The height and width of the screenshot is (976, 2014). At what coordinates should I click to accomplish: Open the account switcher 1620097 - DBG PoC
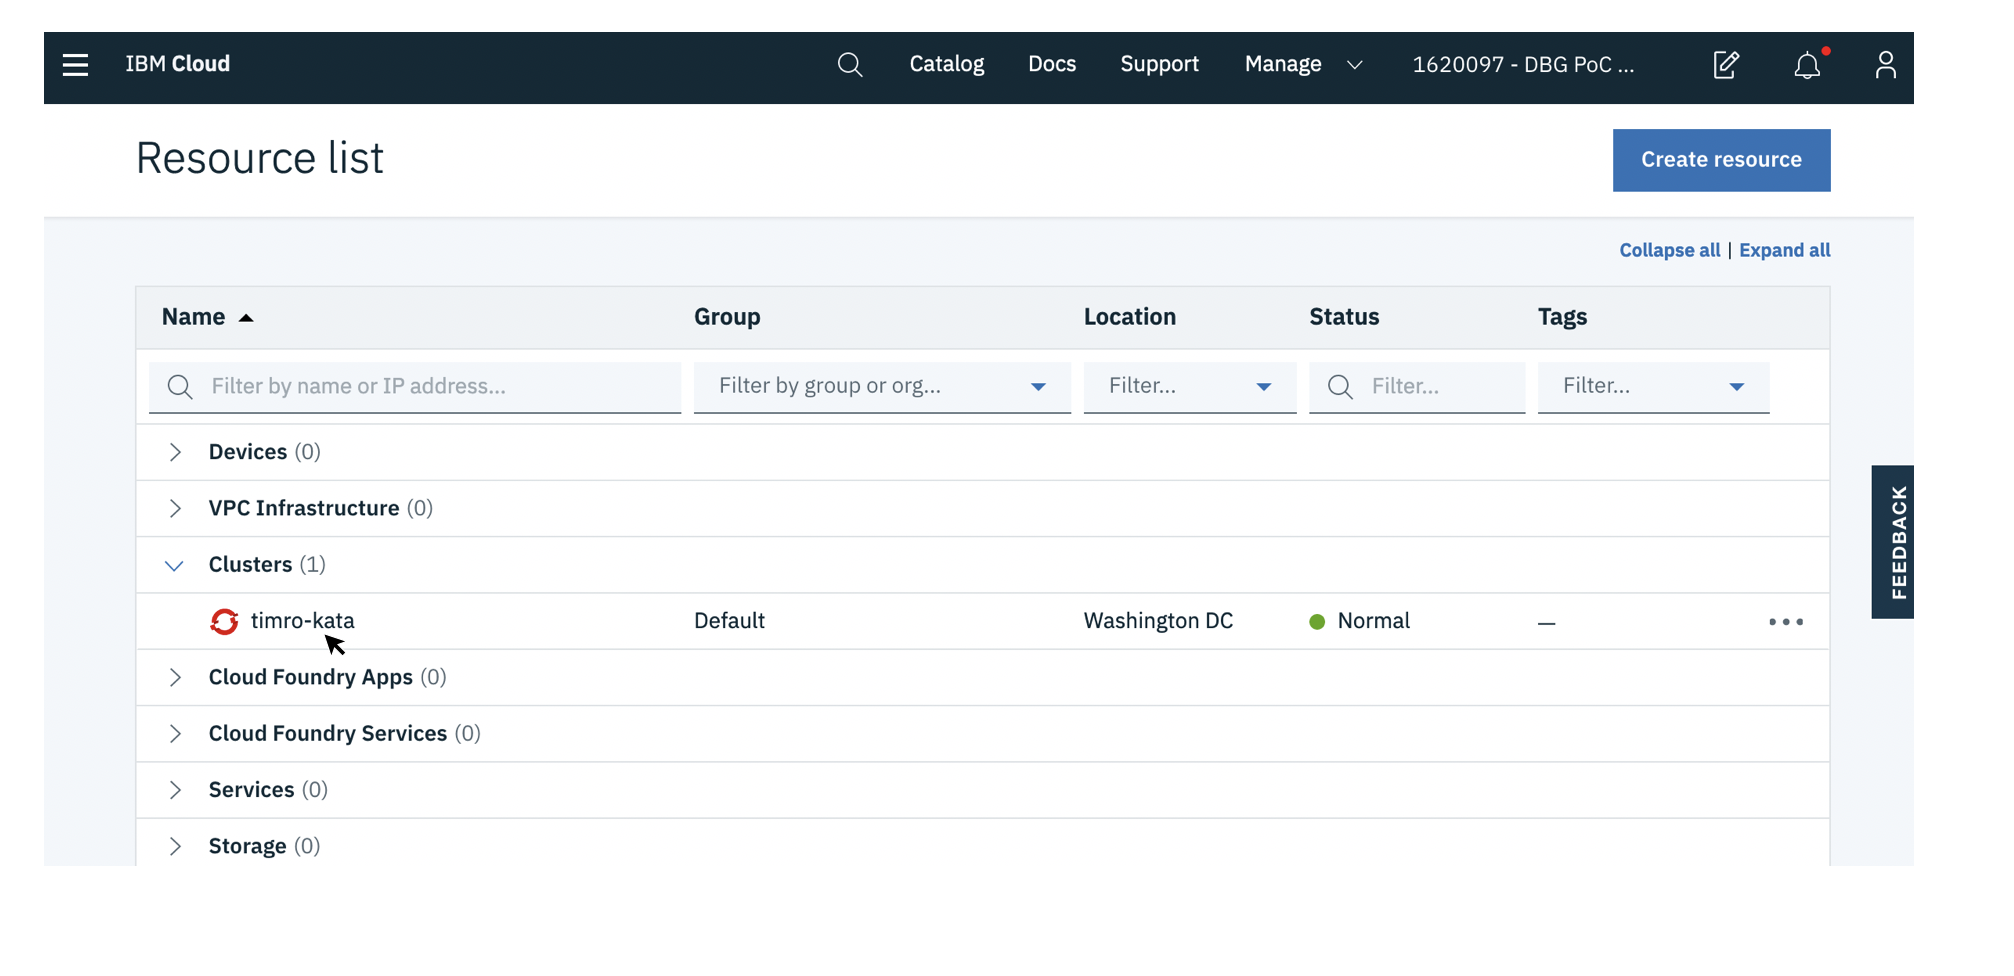point(1523,65)
